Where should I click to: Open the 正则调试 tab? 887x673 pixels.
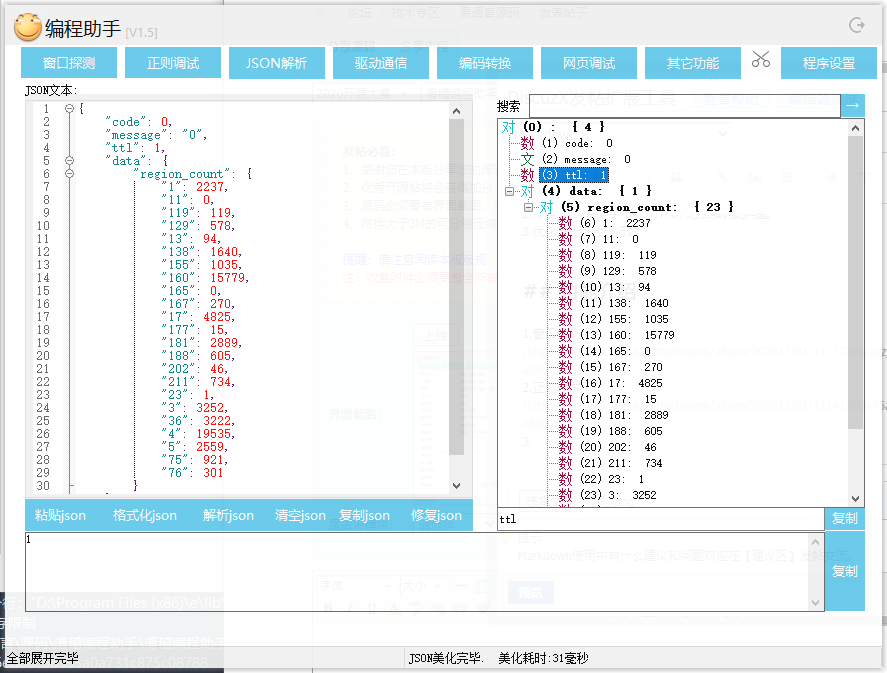tap(173, 63)
